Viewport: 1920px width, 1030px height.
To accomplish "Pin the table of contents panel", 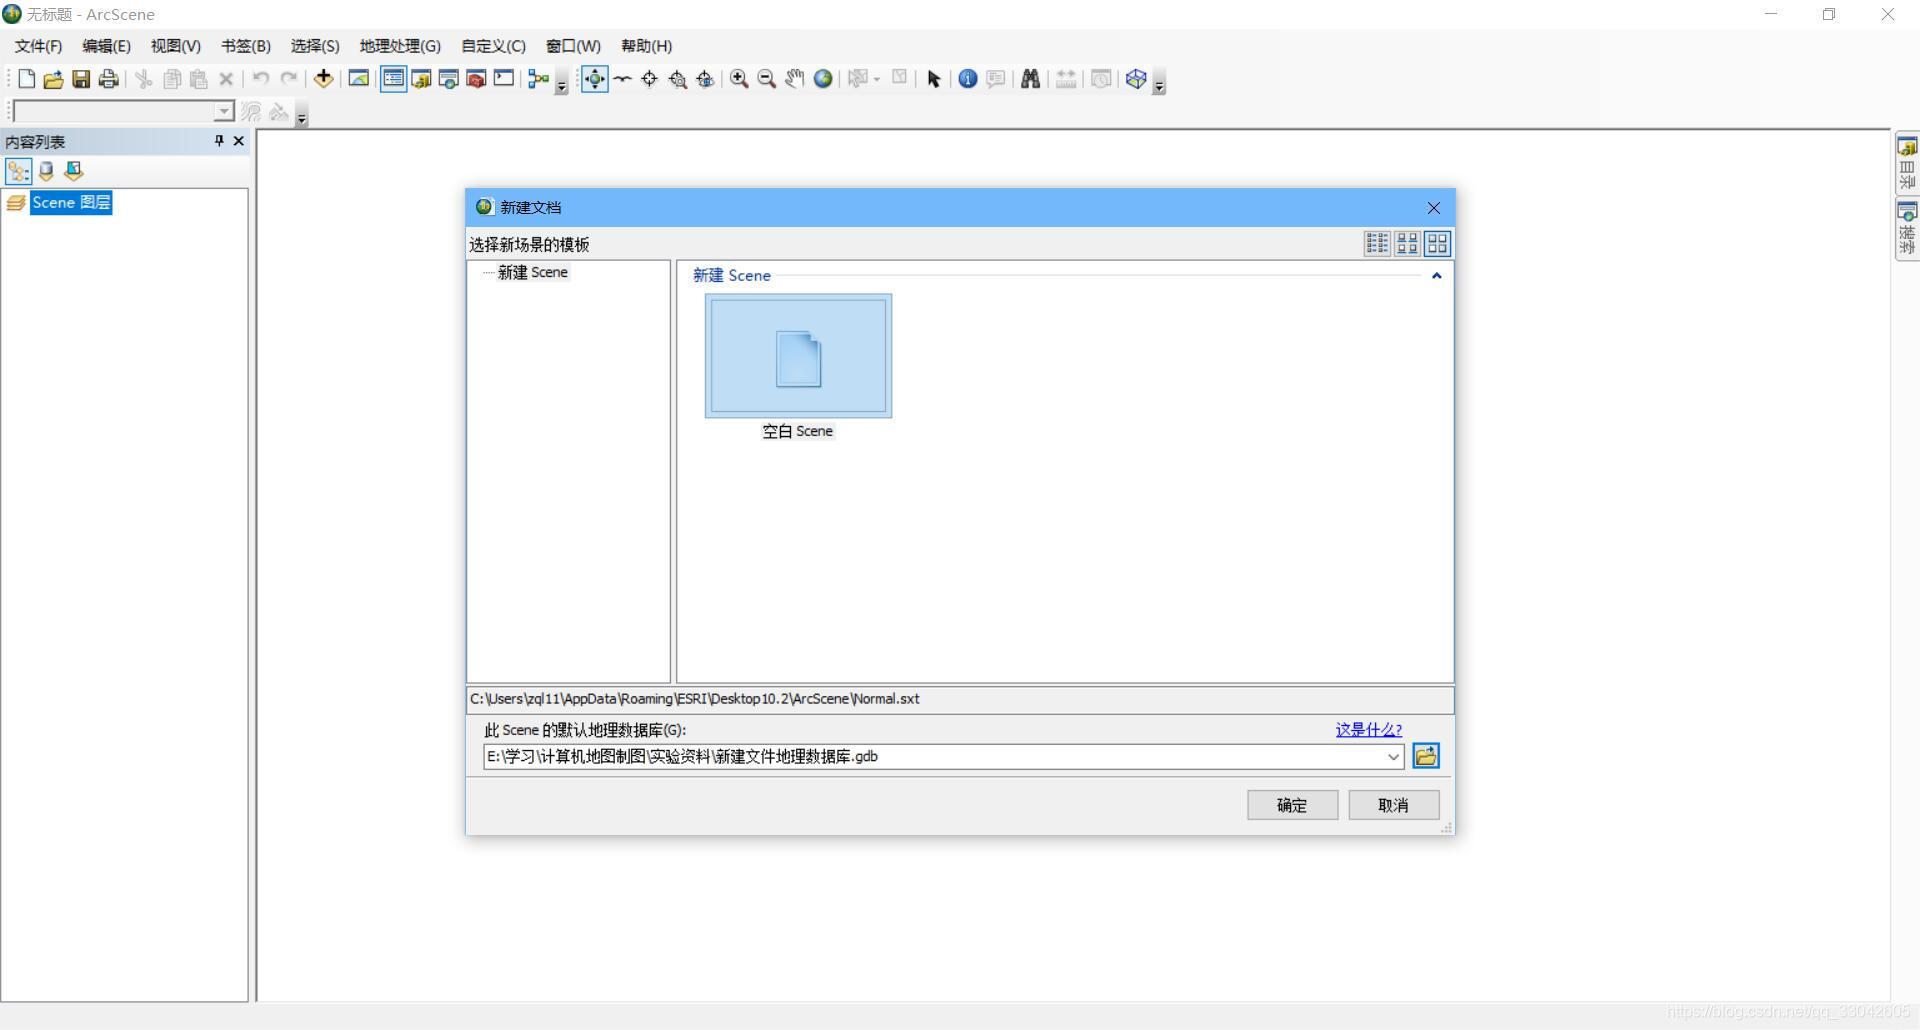I will [x=219, y=141].
